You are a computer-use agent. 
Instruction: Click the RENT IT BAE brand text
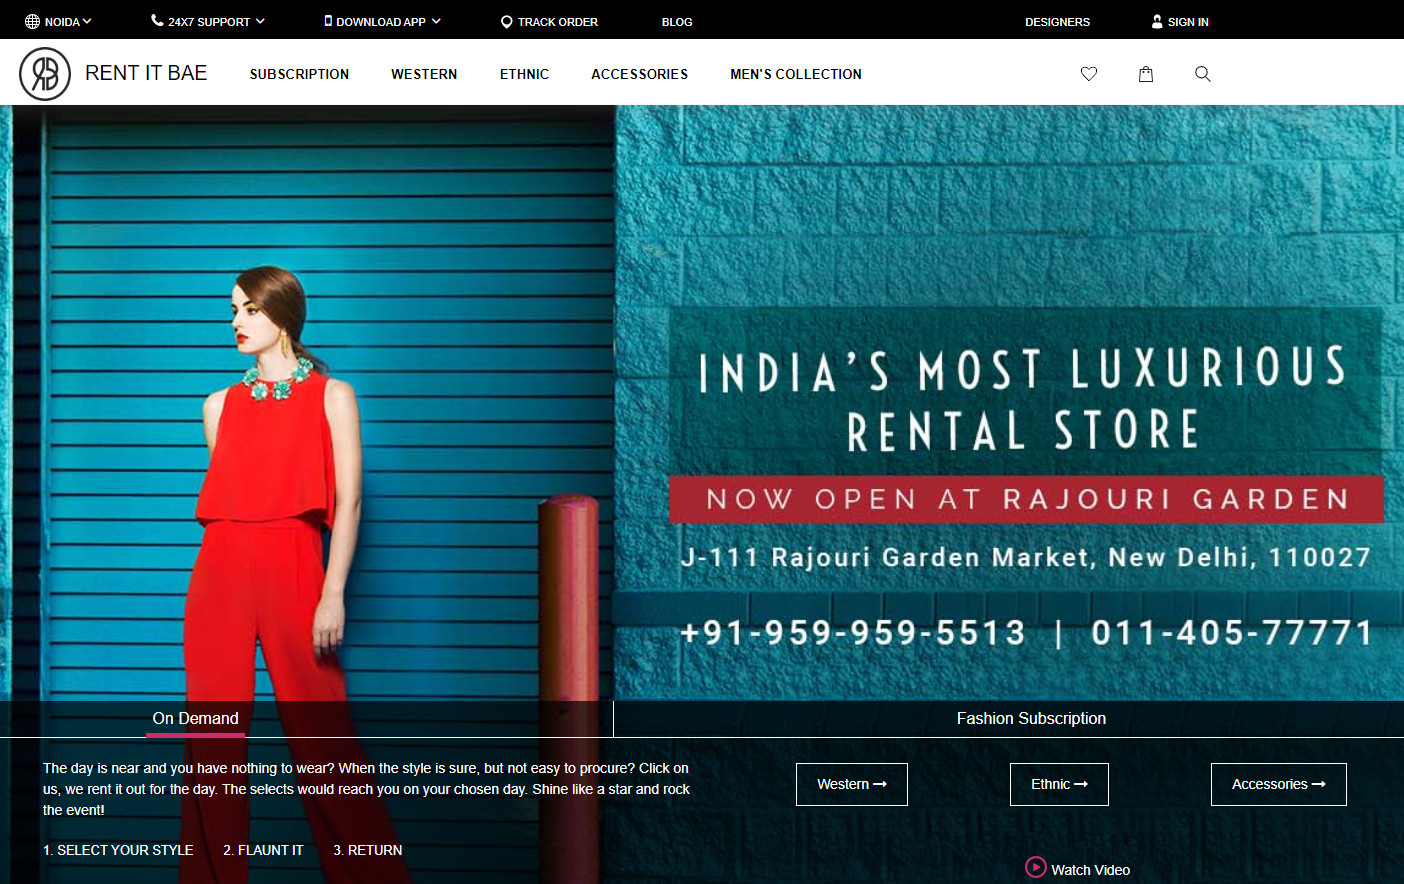pos(146,73)
